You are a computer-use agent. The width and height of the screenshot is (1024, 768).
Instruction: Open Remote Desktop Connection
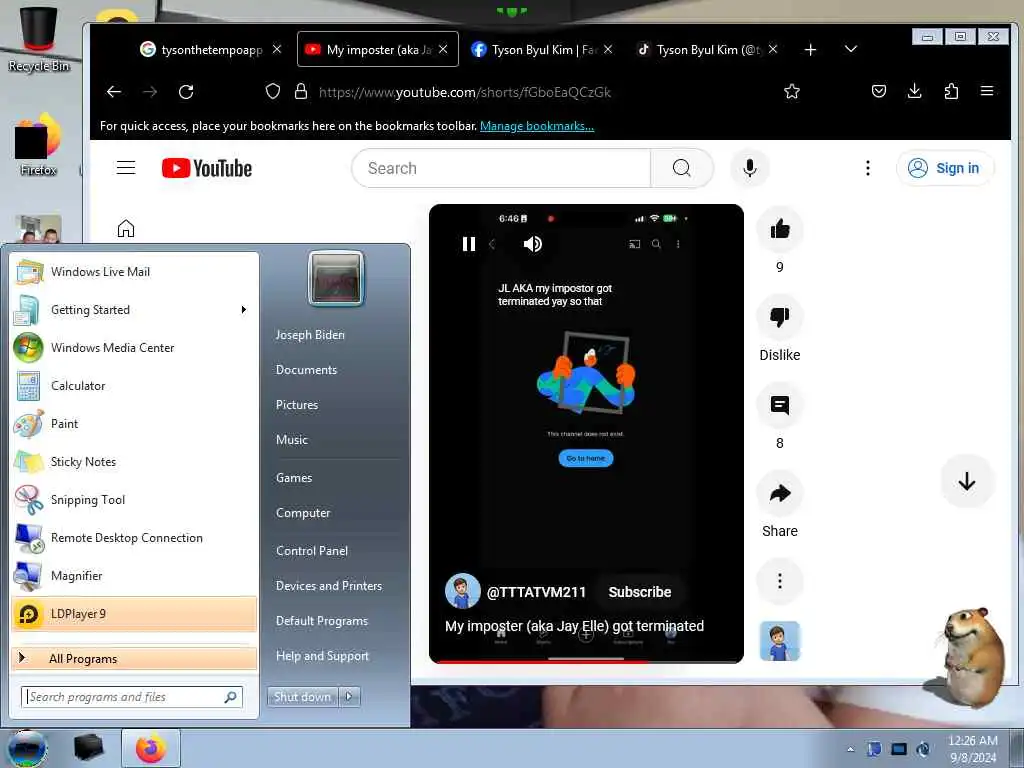(x=134, y=537)
